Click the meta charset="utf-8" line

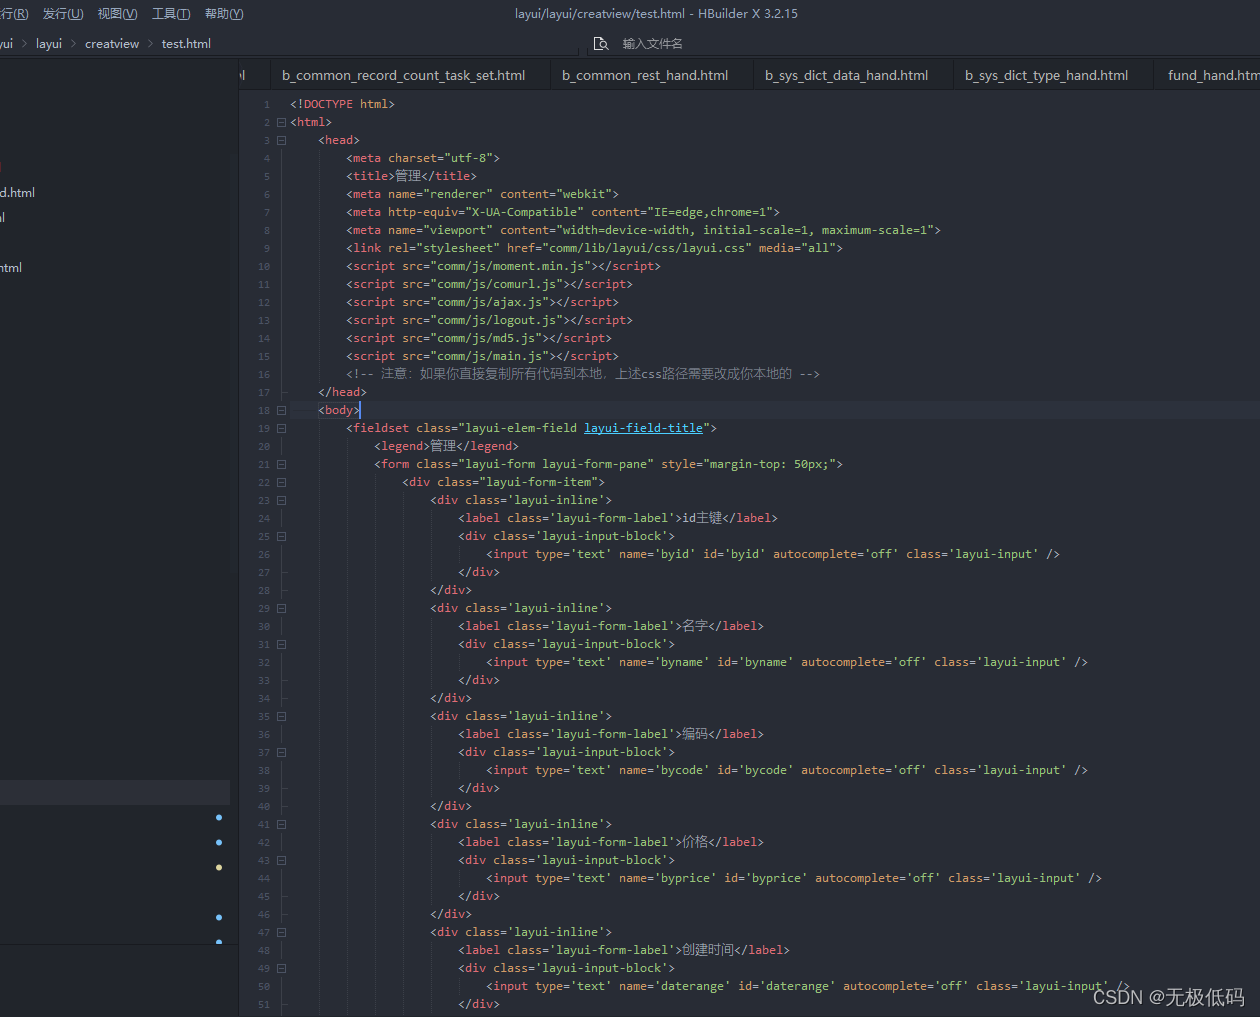click(x=422, y=158)
